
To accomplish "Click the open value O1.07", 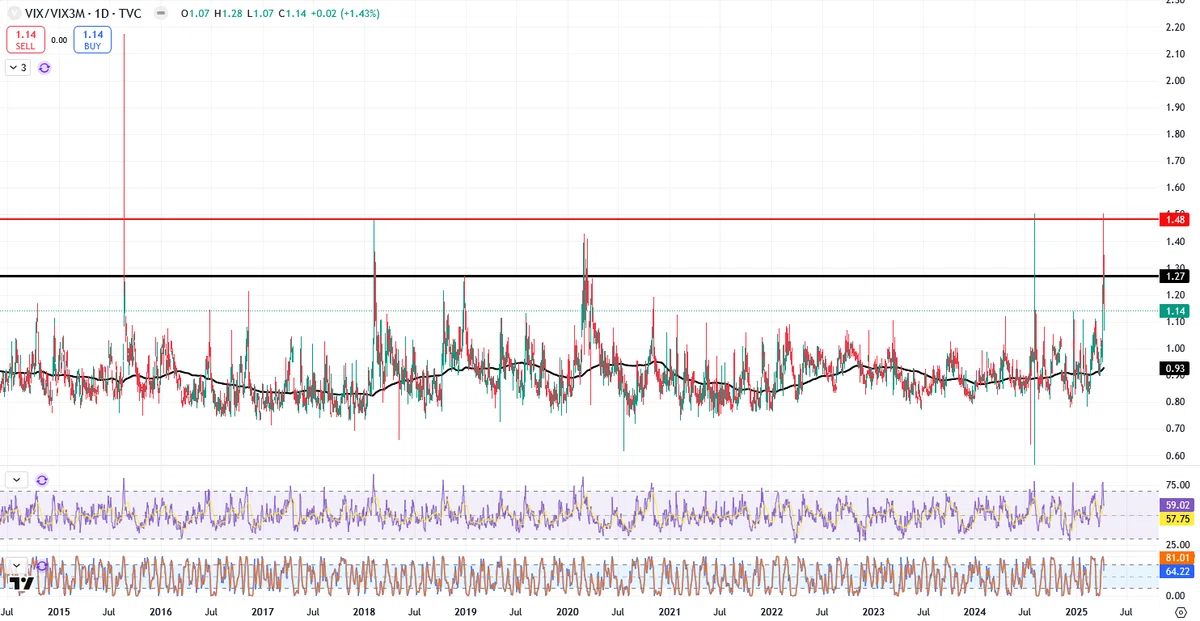I will coord(197,14).
